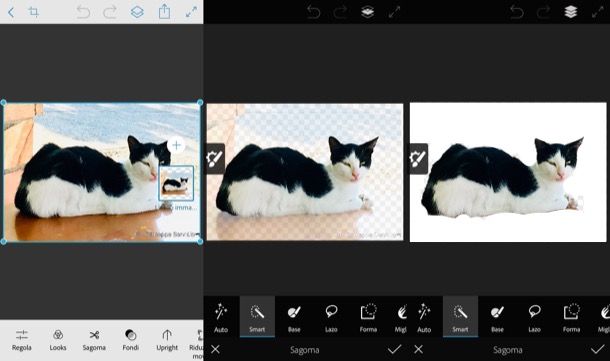Expand to fullscreen in right screenshot
The width and height of the screenshot is (610, 361).
[x=598, y=12]
